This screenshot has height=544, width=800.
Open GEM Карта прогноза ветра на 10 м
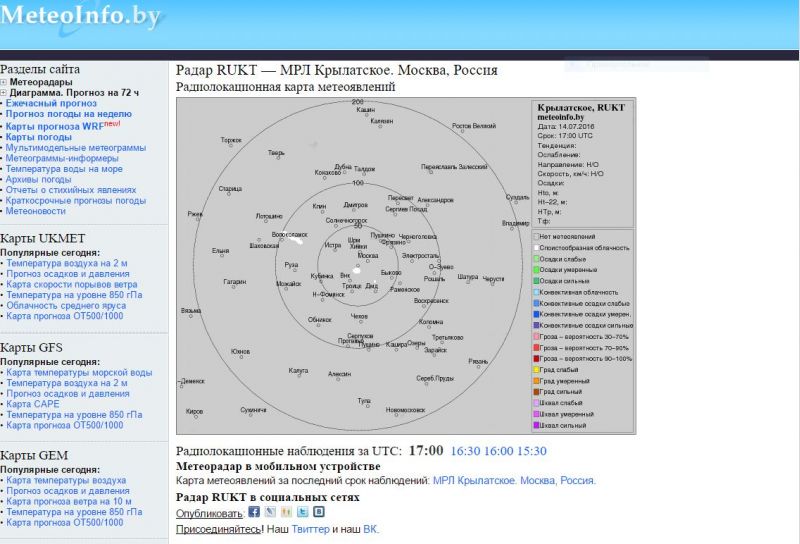point(68,502)
